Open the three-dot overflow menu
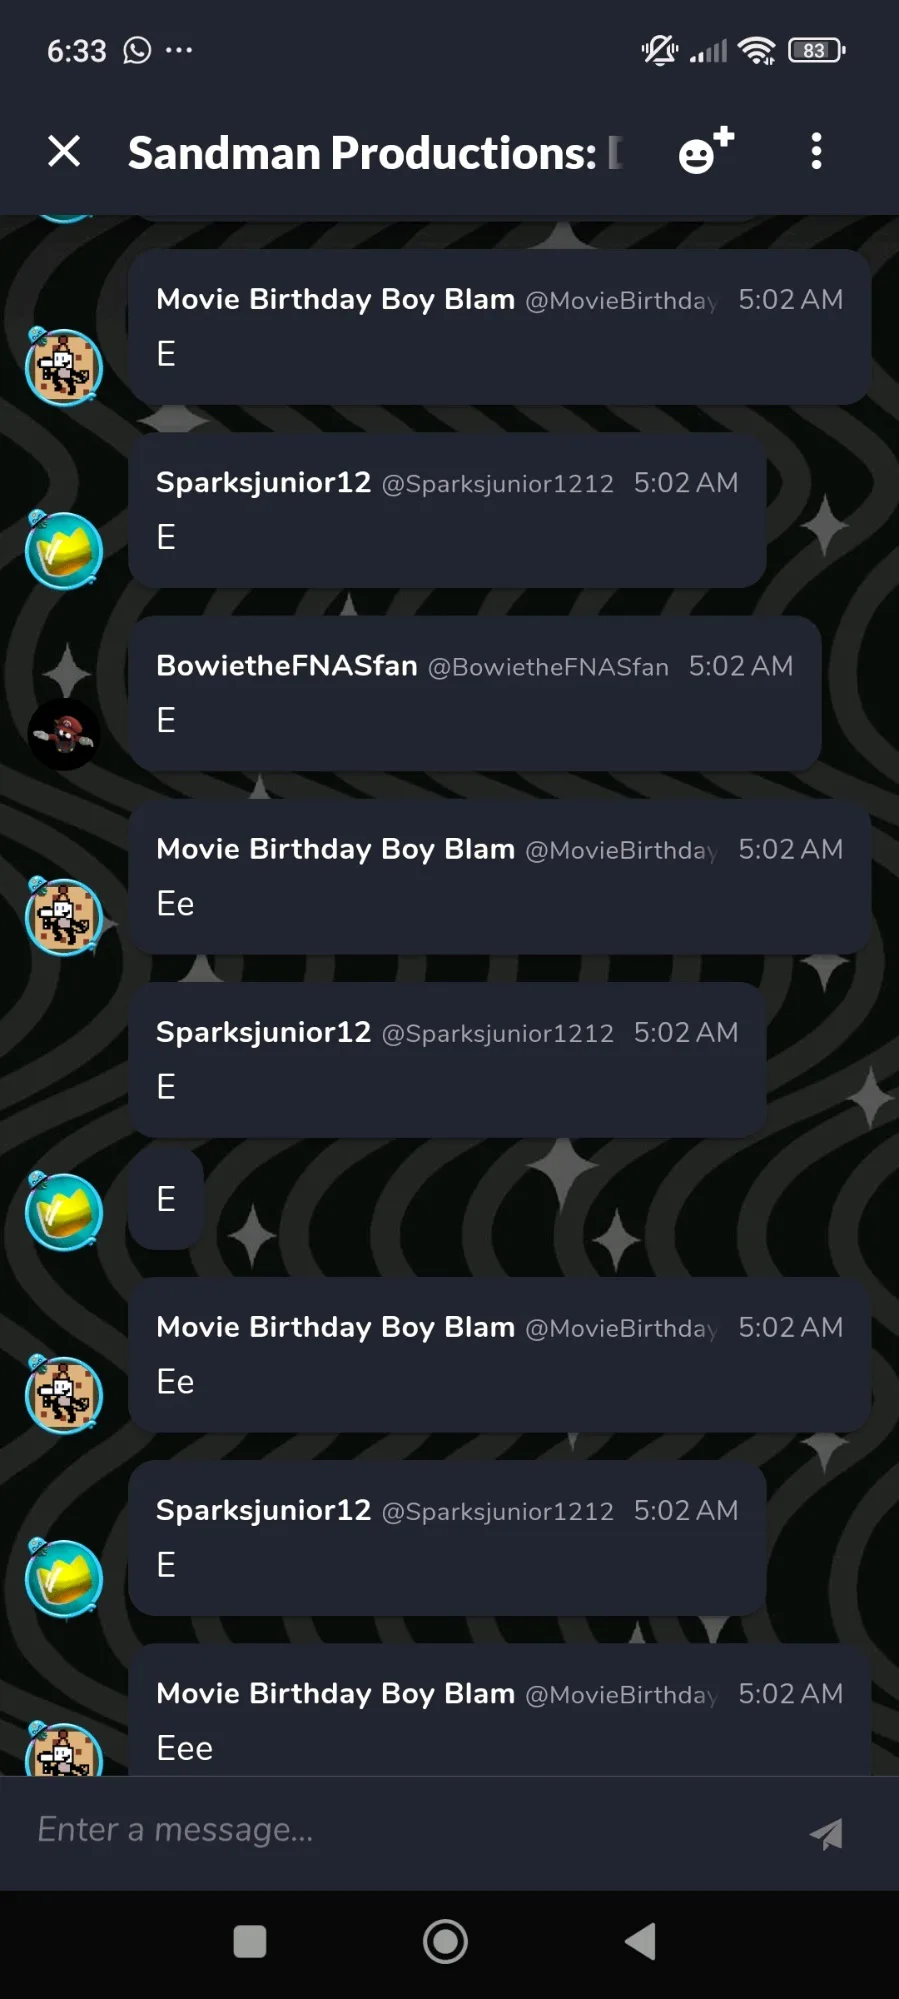 click(x=816, y=151)
